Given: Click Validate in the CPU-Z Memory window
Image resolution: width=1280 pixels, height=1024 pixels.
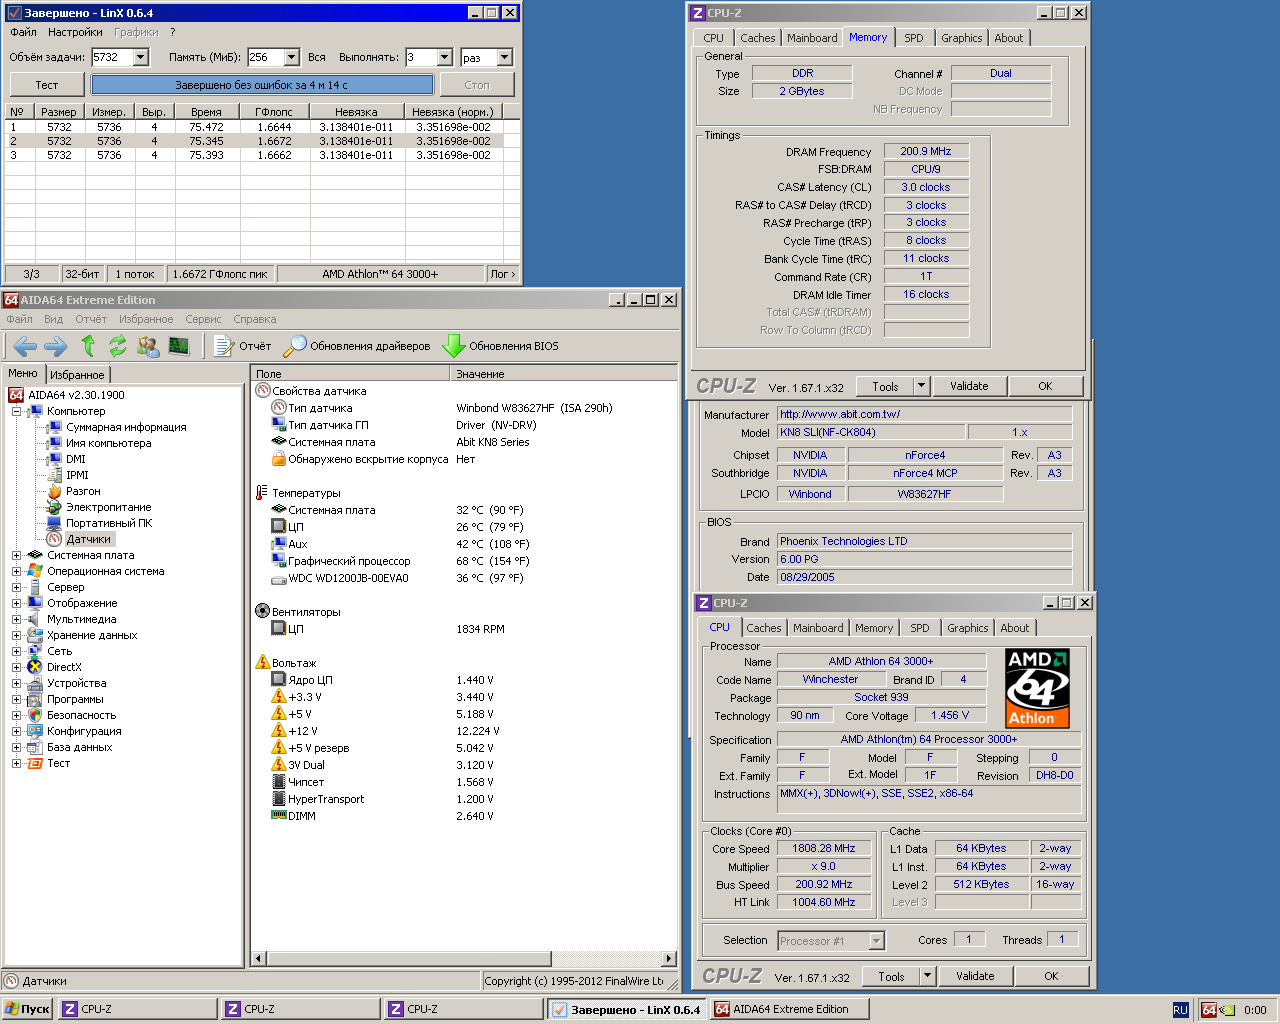Looking at the screenshot, I should (x=969, y=386).
